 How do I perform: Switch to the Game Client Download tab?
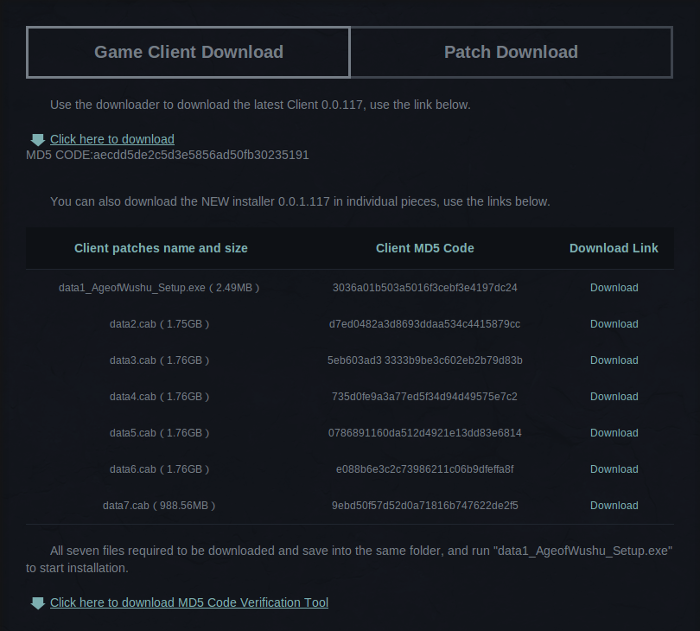[188, 52]
